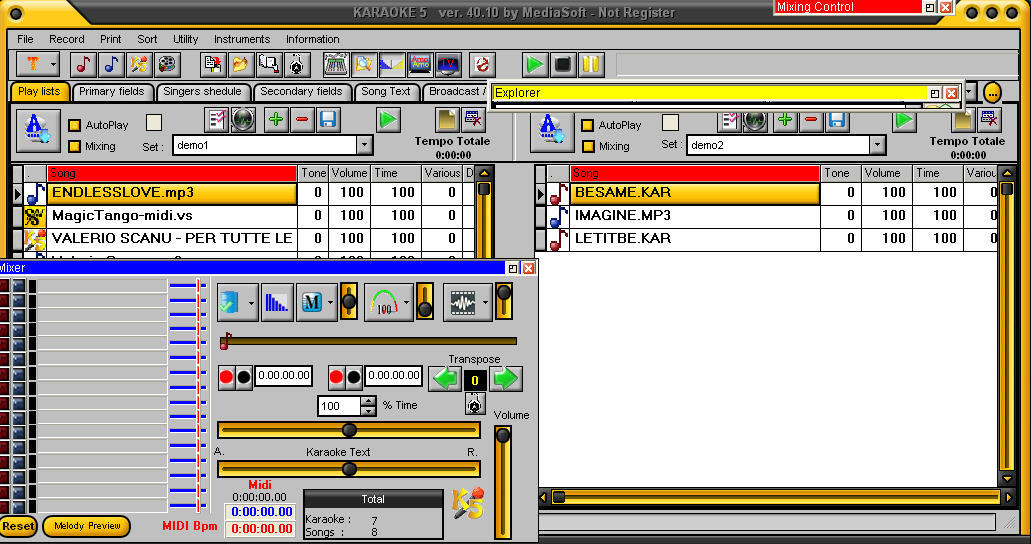
Task: Open the Instruments menu
Action: [x=242, y=39]
